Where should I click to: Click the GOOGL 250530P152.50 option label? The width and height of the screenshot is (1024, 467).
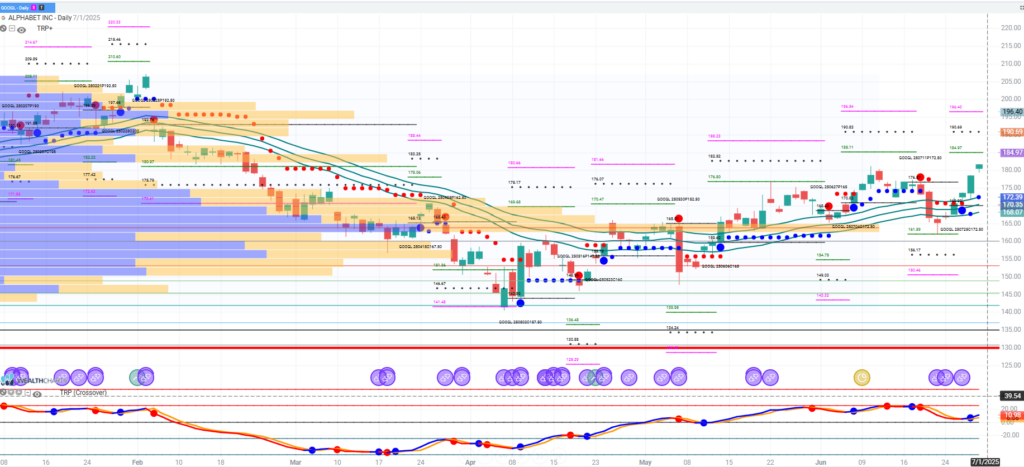coord(678,199)
